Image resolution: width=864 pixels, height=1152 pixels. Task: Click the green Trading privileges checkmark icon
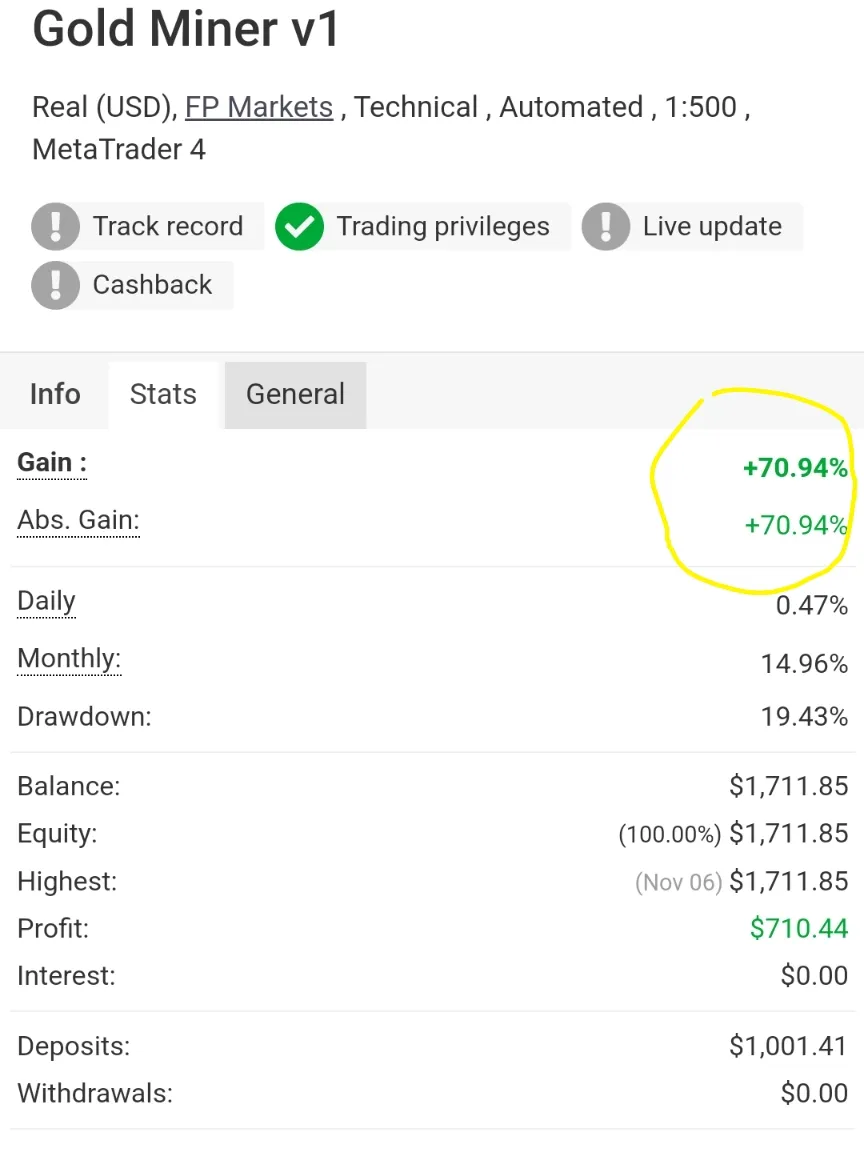coord(299,226)
